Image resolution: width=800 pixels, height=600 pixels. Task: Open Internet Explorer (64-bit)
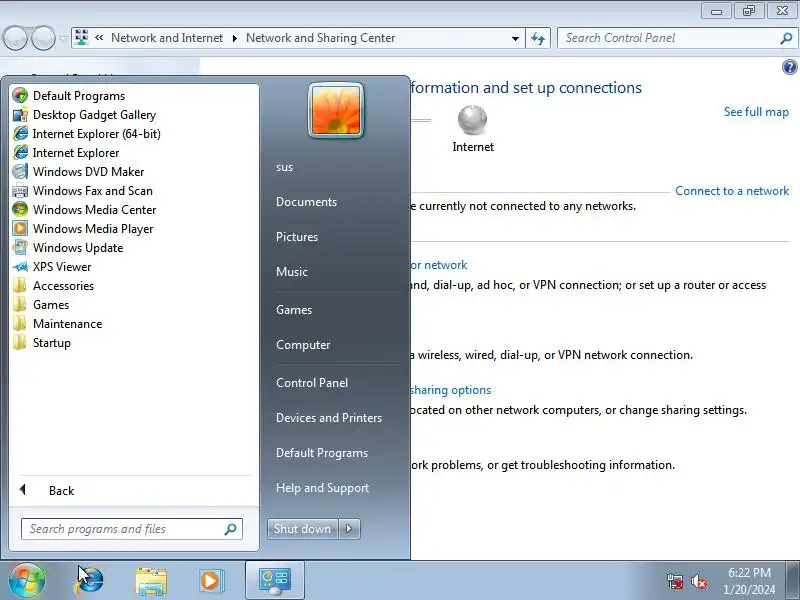pyautogui.click(x=87, y=134)
